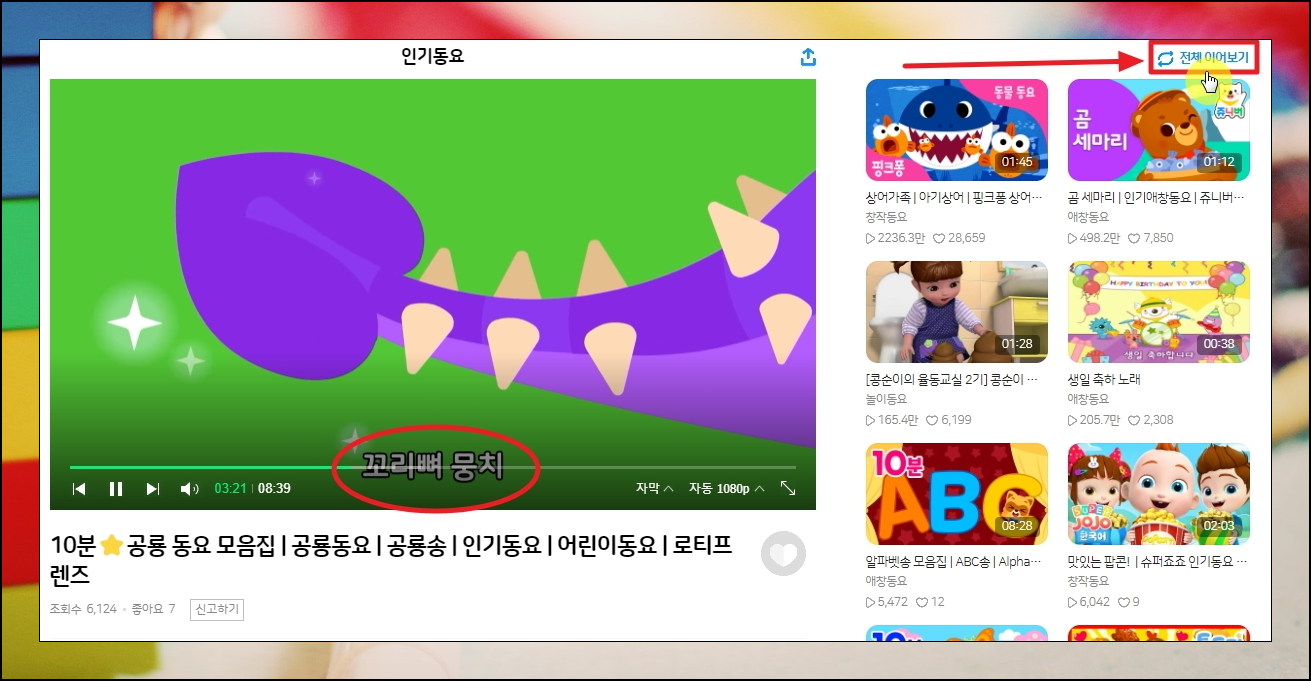Enter fullscreen with the expand icon

[x=788, y=488]
